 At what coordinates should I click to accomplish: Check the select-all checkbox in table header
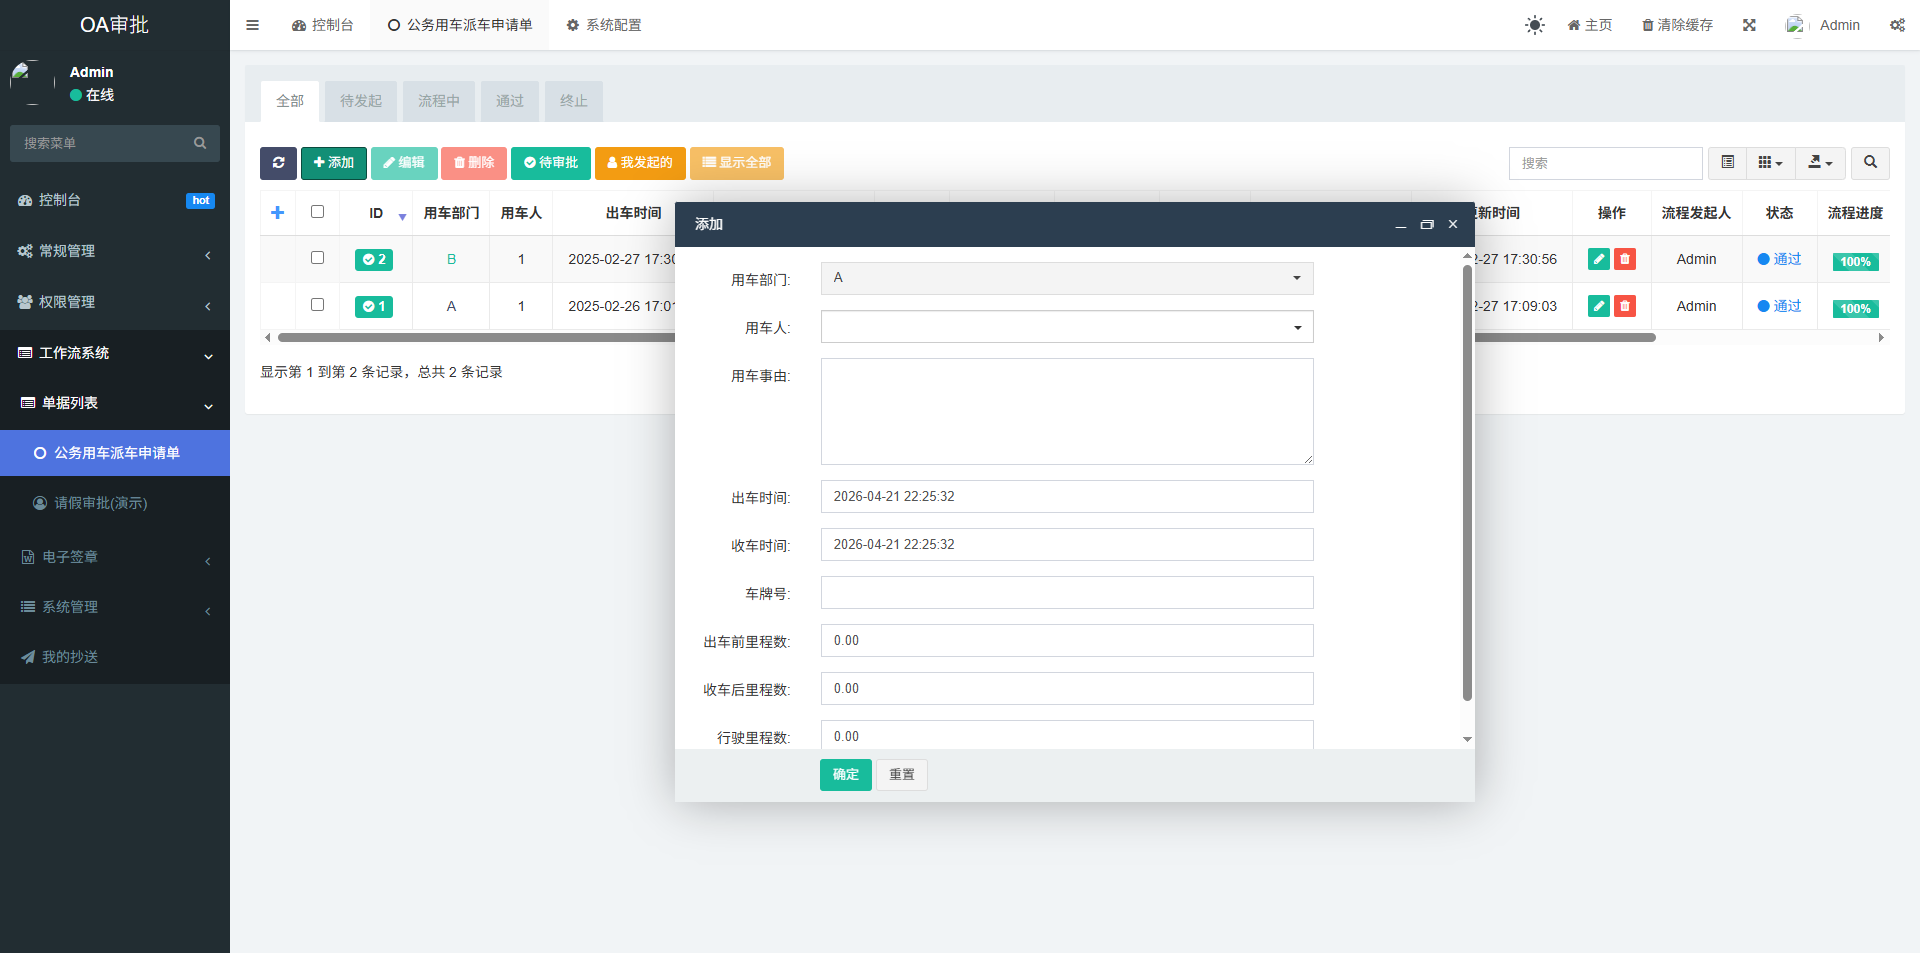coord(318,212)
